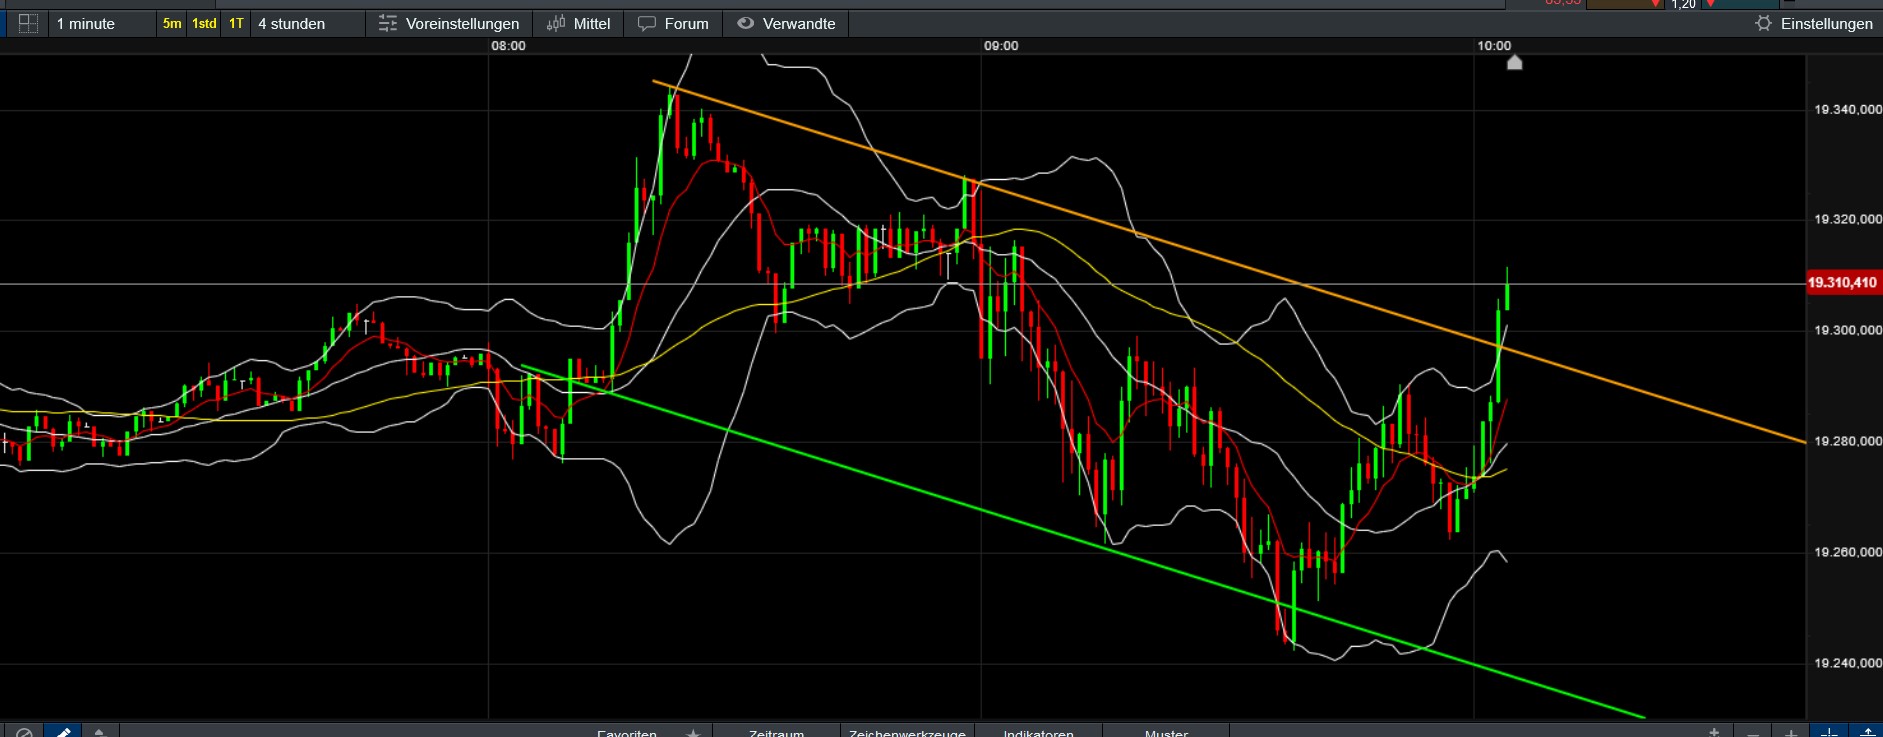Click the 19.240,000 price axis label
The height and width of the screenshot is (737, 1883).
click(x=1847, y=663)
